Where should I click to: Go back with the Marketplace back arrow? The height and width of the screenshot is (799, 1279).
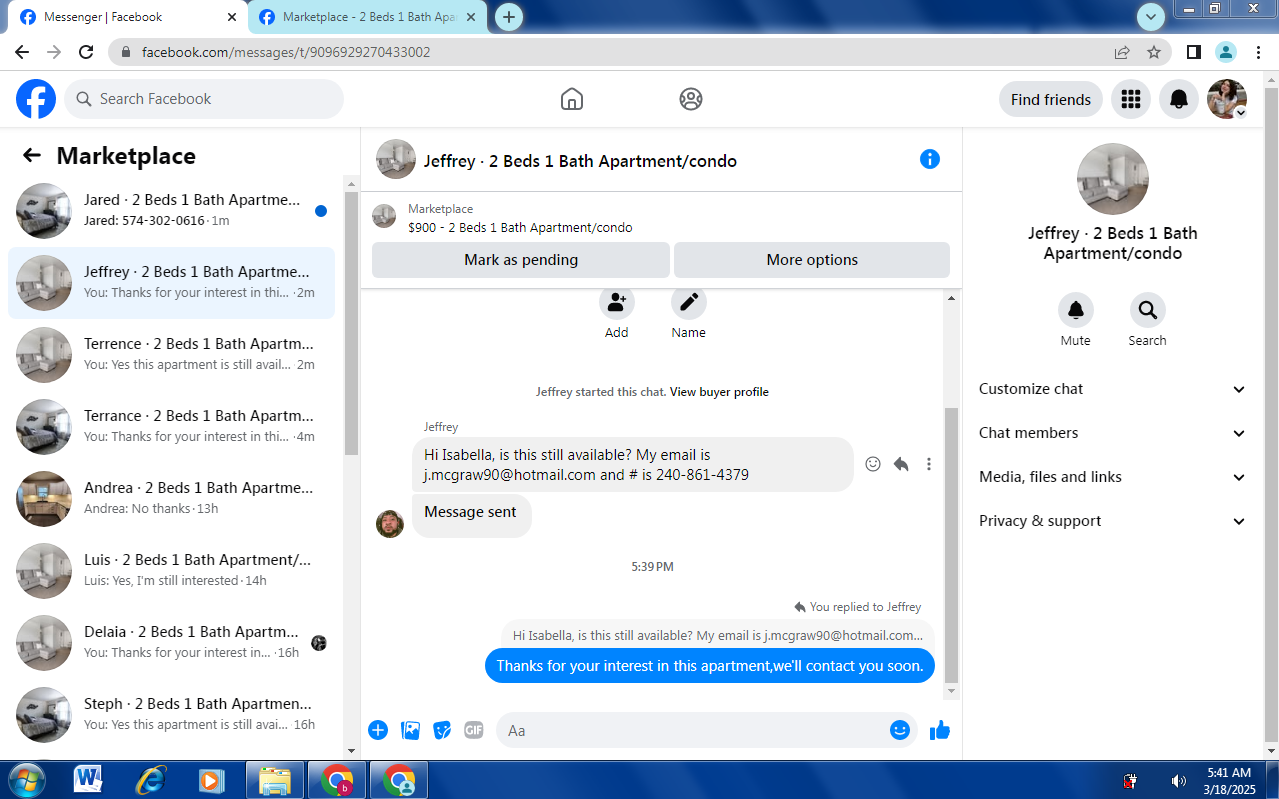pos(32,155)
